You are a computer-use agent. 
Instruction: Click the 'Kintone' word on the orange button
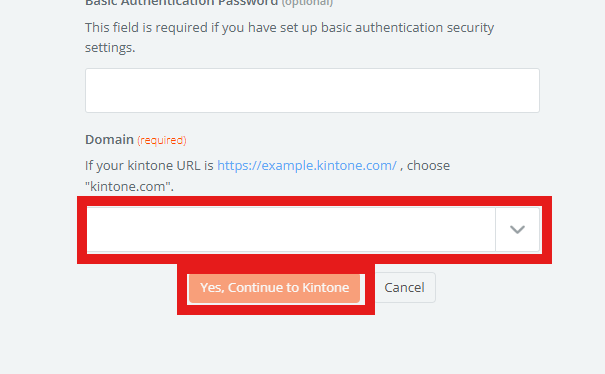coord(325,288)
